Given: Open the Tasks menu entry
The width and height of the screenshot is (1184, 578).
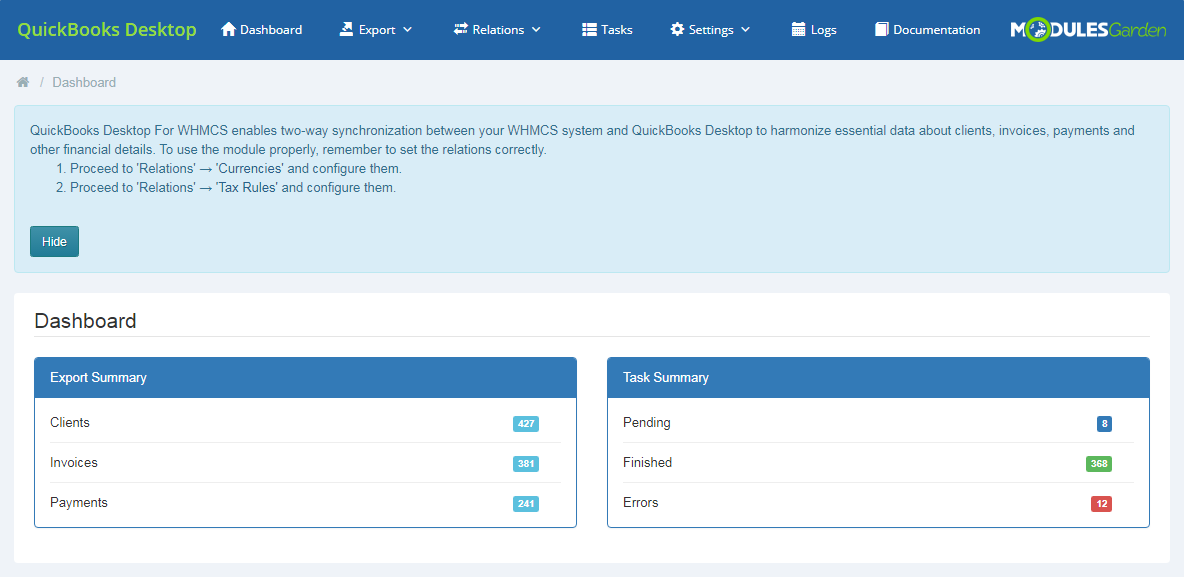Looking at the screenshot, I should pyautogui.click(x=607, y=29).
